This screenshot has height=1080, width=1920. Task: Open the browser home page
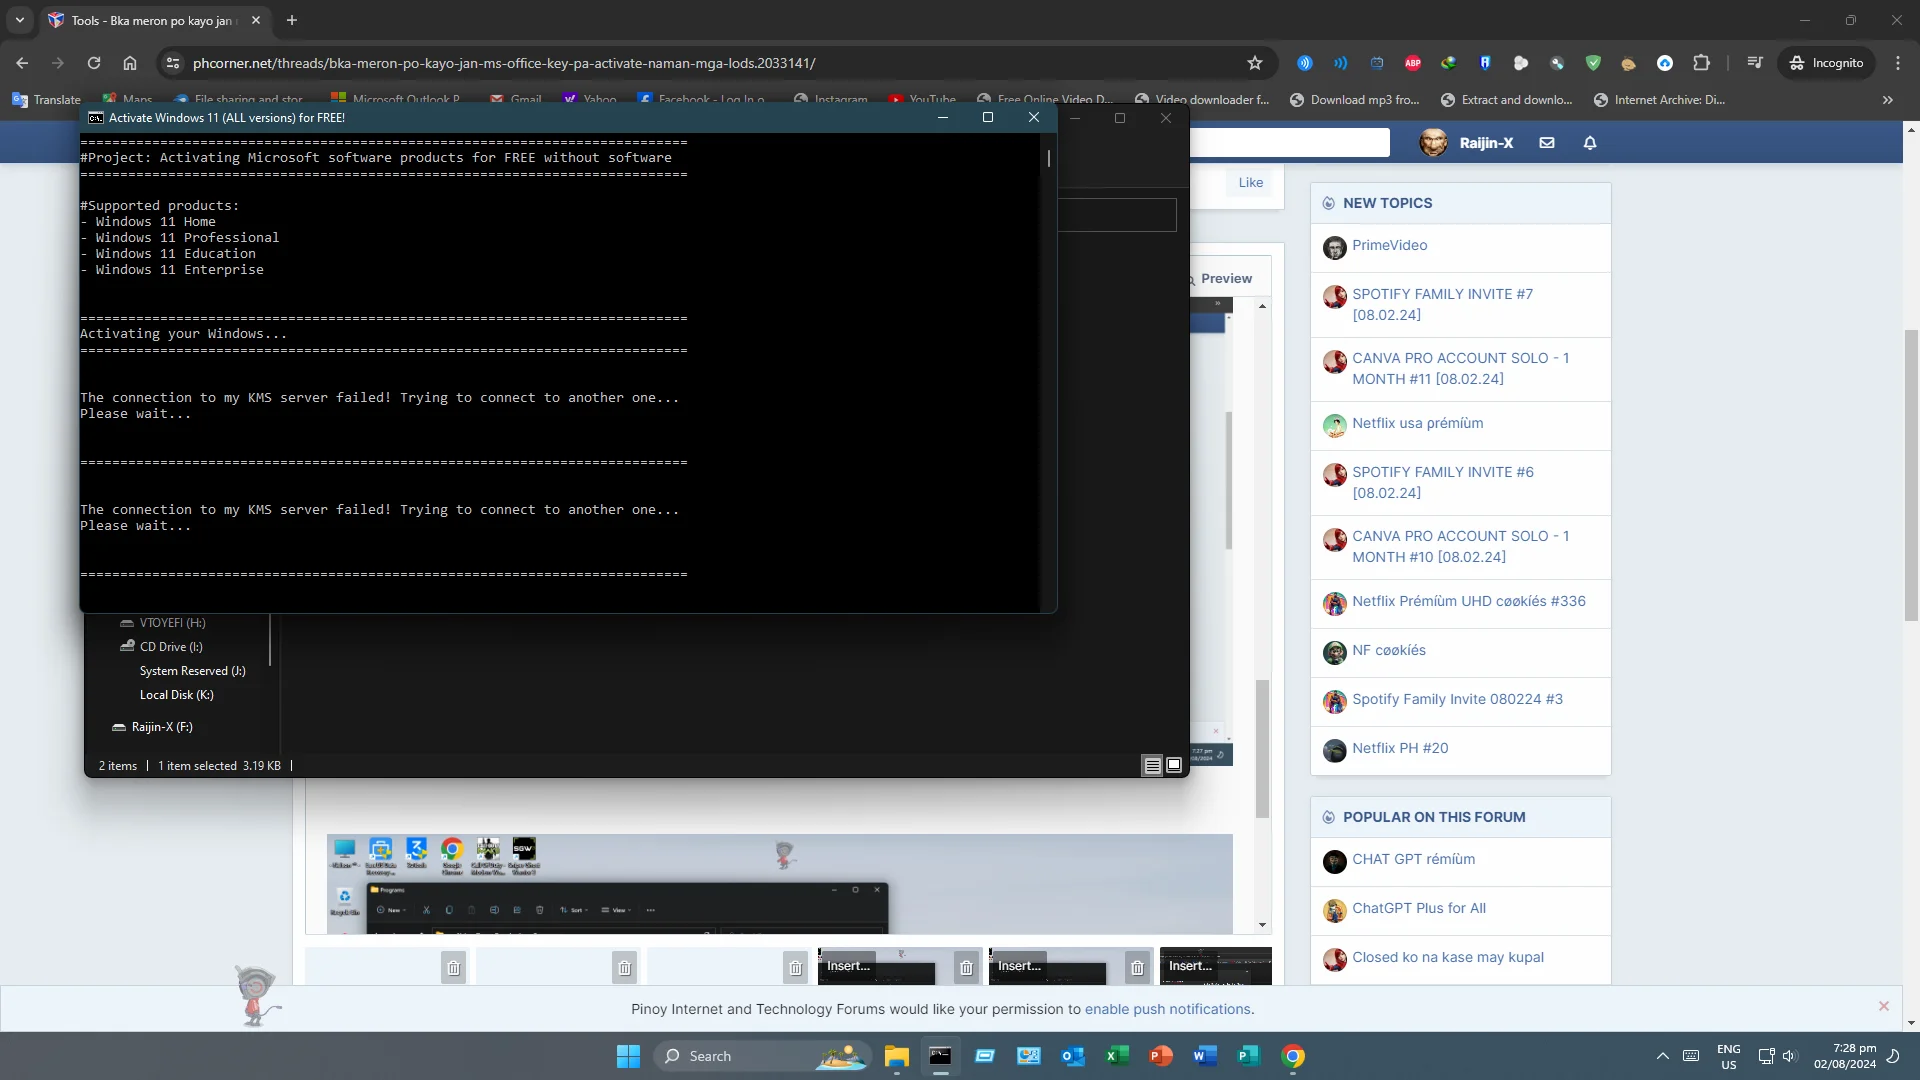tap(130, 63)
